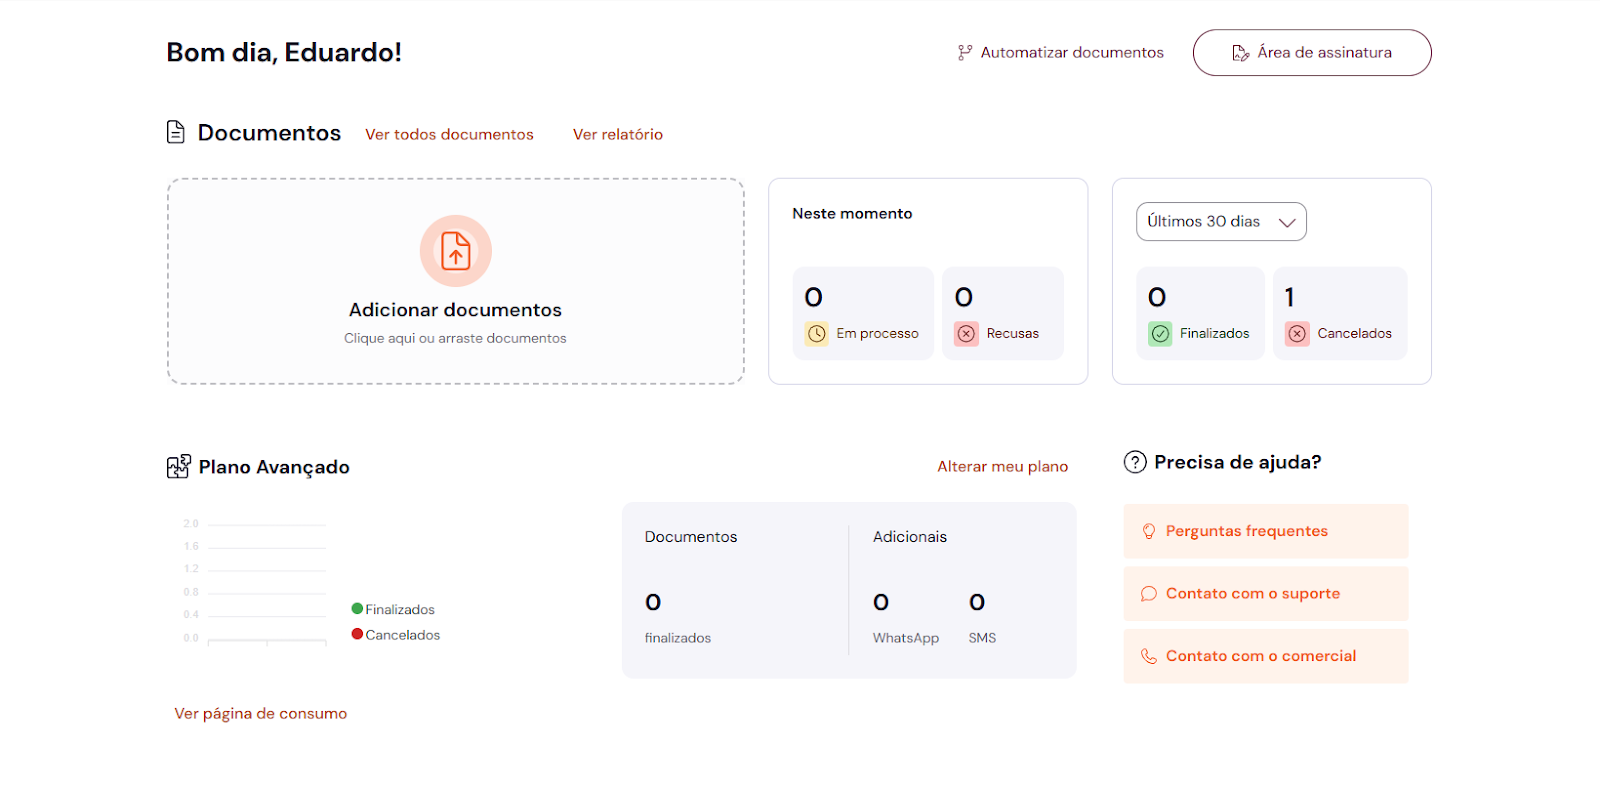Open Área de assinatura
The width and height of the screenshot is (1600, 789).
(1311, 53)
